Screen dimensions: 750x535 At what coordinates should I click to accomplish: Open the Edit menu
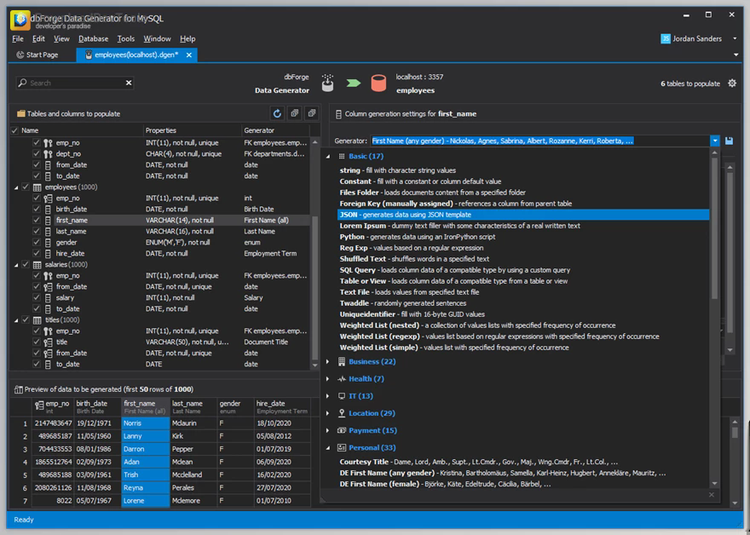(38, 39)
